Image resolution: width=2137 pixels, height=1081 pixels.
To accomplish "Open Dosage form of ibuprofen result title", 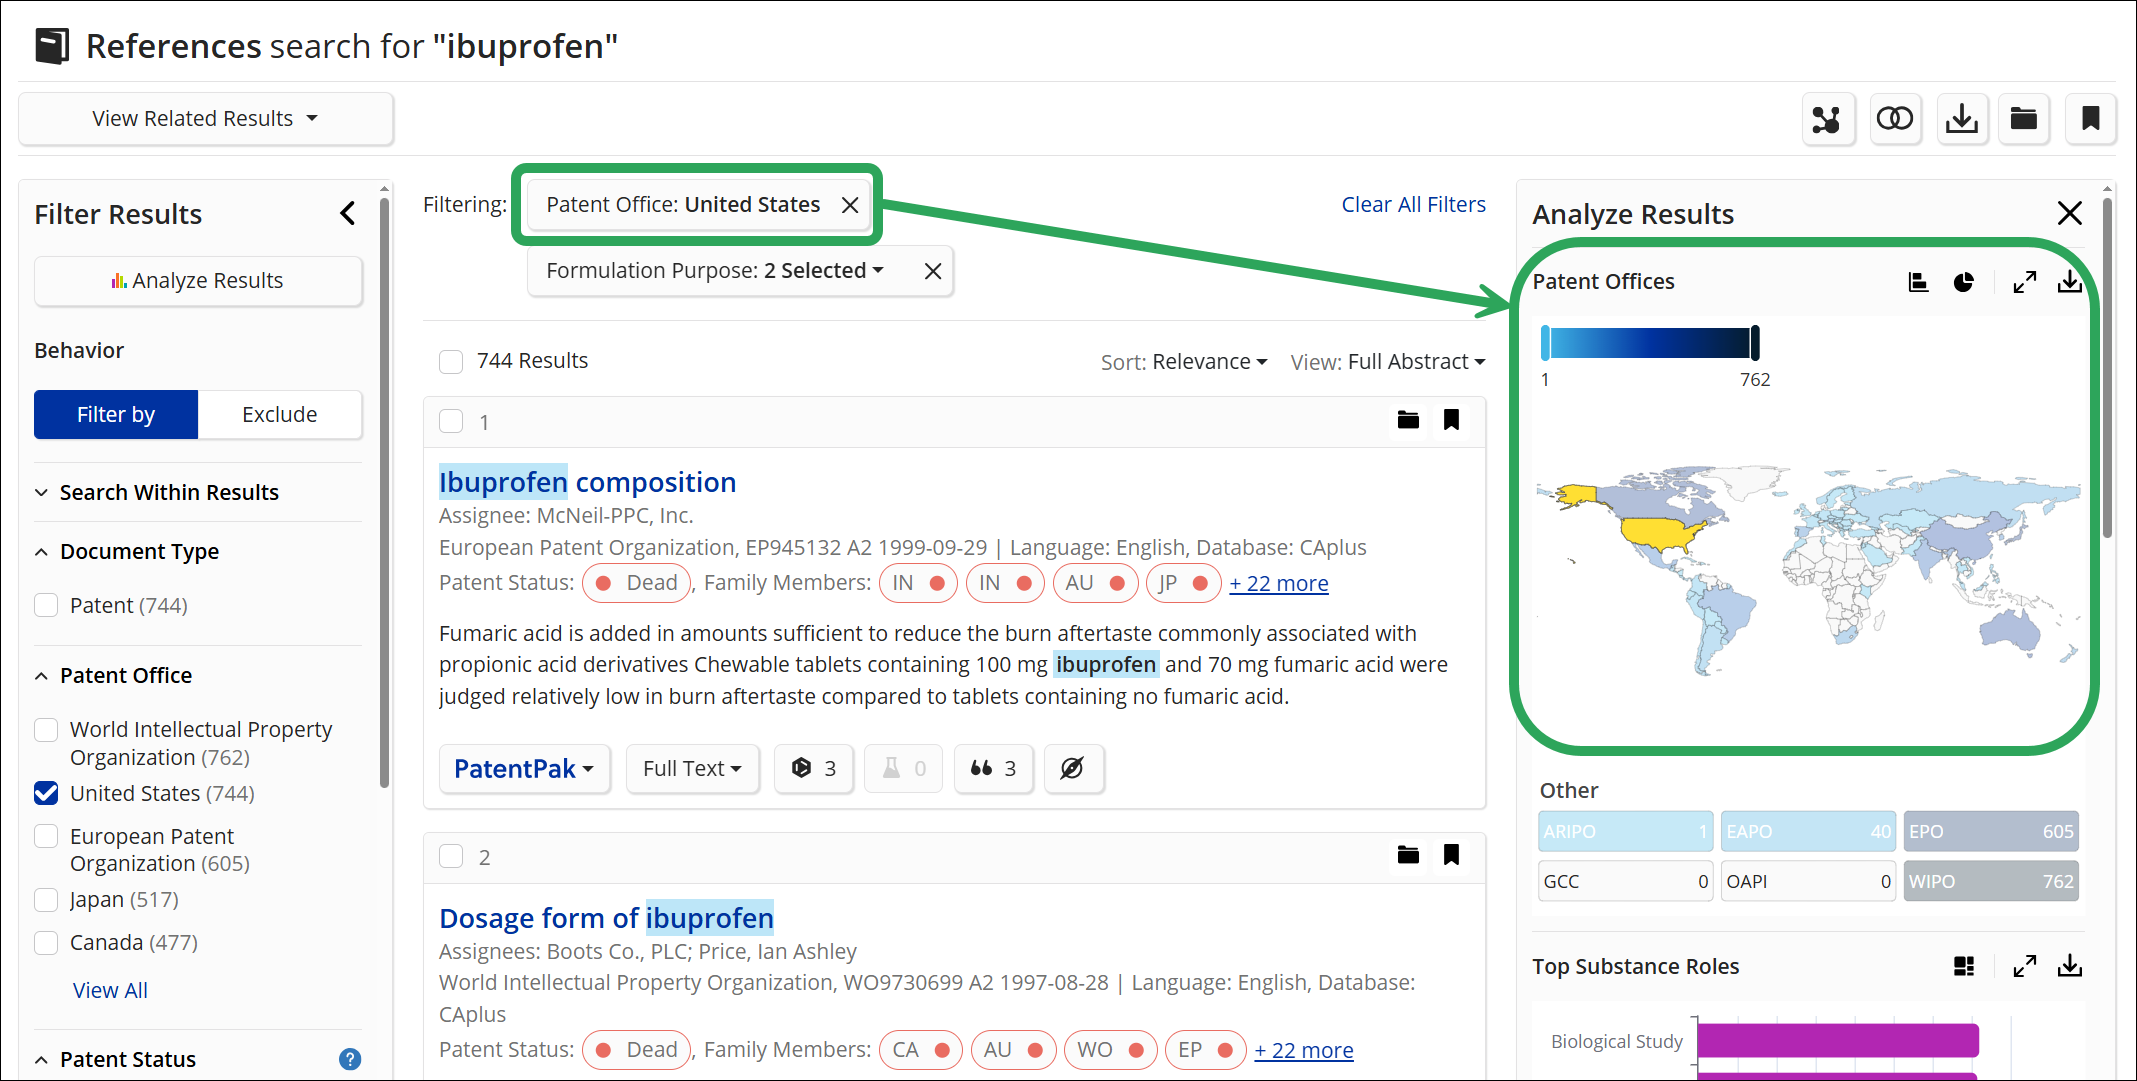I will click(606, 918).
